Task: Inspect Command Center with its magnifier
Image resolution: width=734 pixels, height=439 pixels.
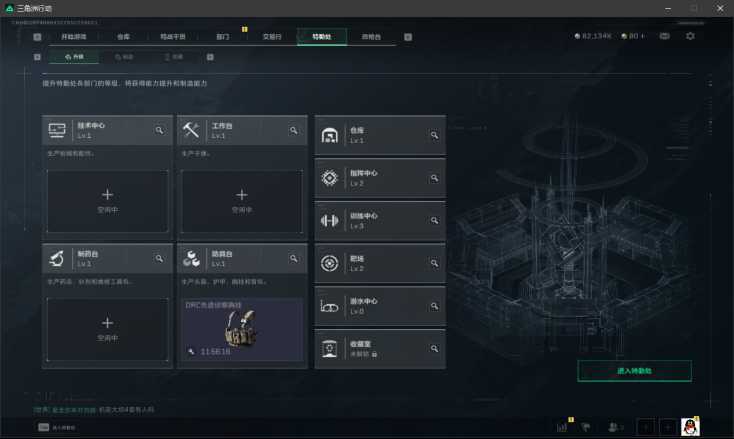Action: click(434, 178)
